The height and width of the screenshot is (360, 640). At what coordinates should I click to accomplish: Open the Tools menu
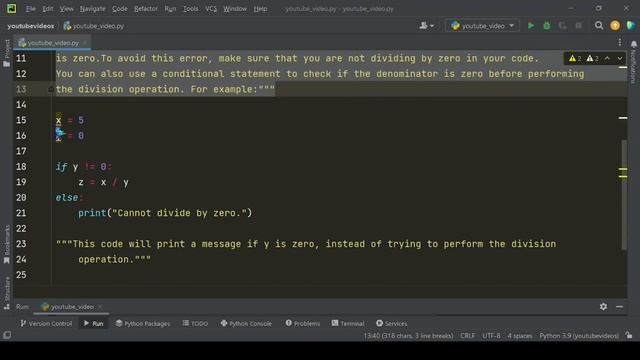point(190,9)
